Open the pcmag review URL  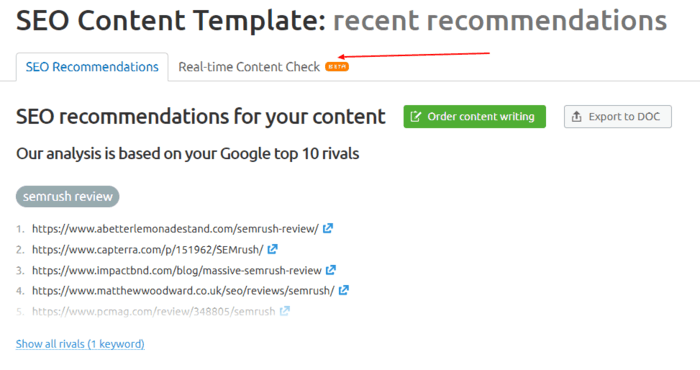pyautogui.click(x=154, y=312)
